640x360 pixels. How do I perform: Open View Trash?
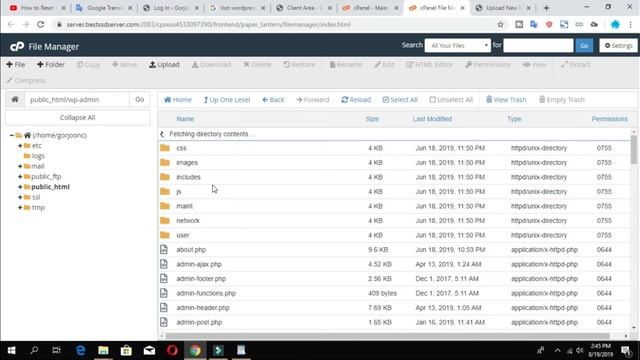pos(506,100)
